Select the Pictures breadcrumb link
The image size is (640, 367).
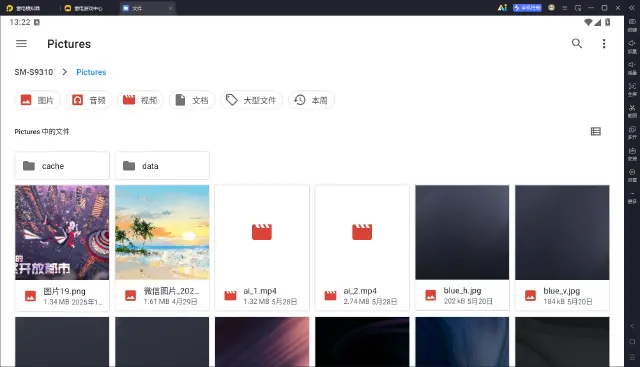click(91, 72)
